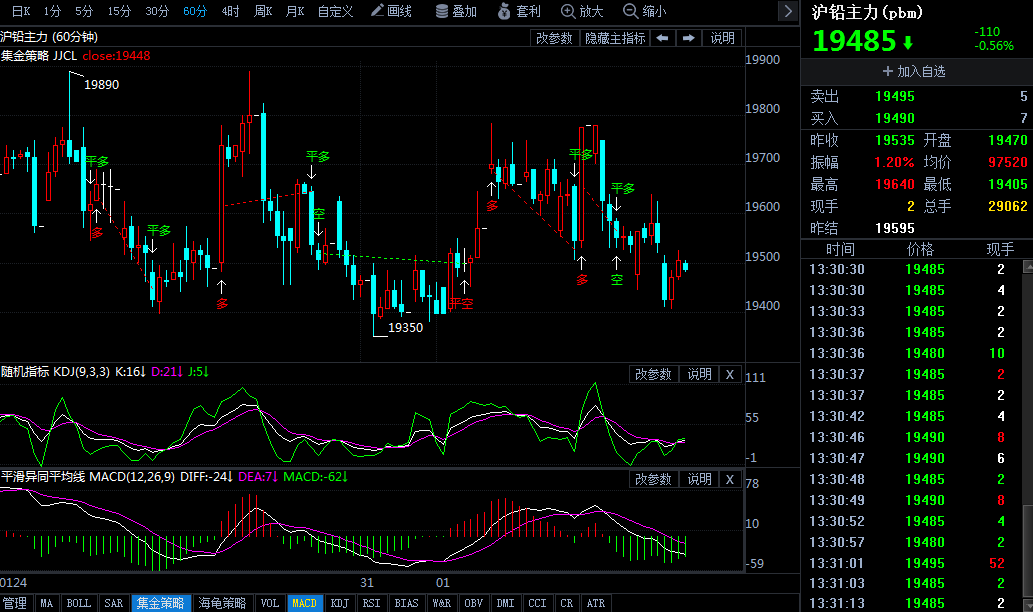Viewport: 1033px width, 612px height.
Task: Click the 19890 high price label
Action: [x=101, y=84]
